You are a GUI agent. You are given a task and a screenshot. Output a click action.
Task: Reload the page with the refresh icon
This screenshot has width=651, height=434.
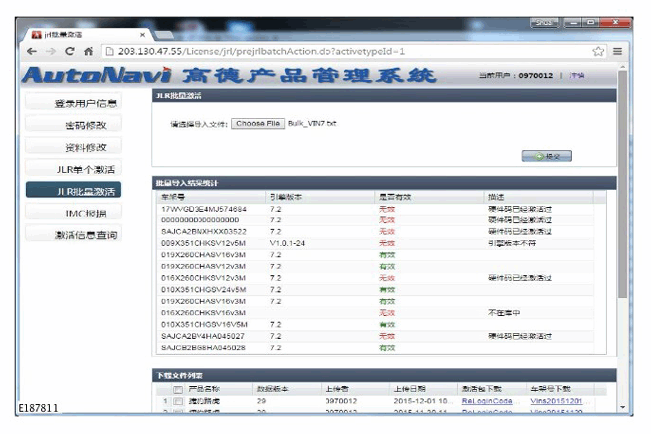click(70, 51)
